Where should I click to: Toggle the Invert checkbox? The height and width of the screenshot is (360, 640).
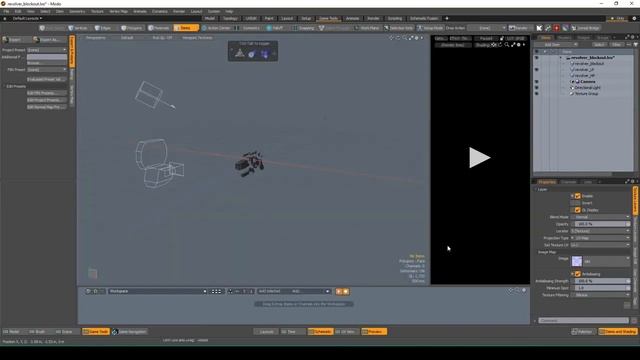(x=578, y=203)
